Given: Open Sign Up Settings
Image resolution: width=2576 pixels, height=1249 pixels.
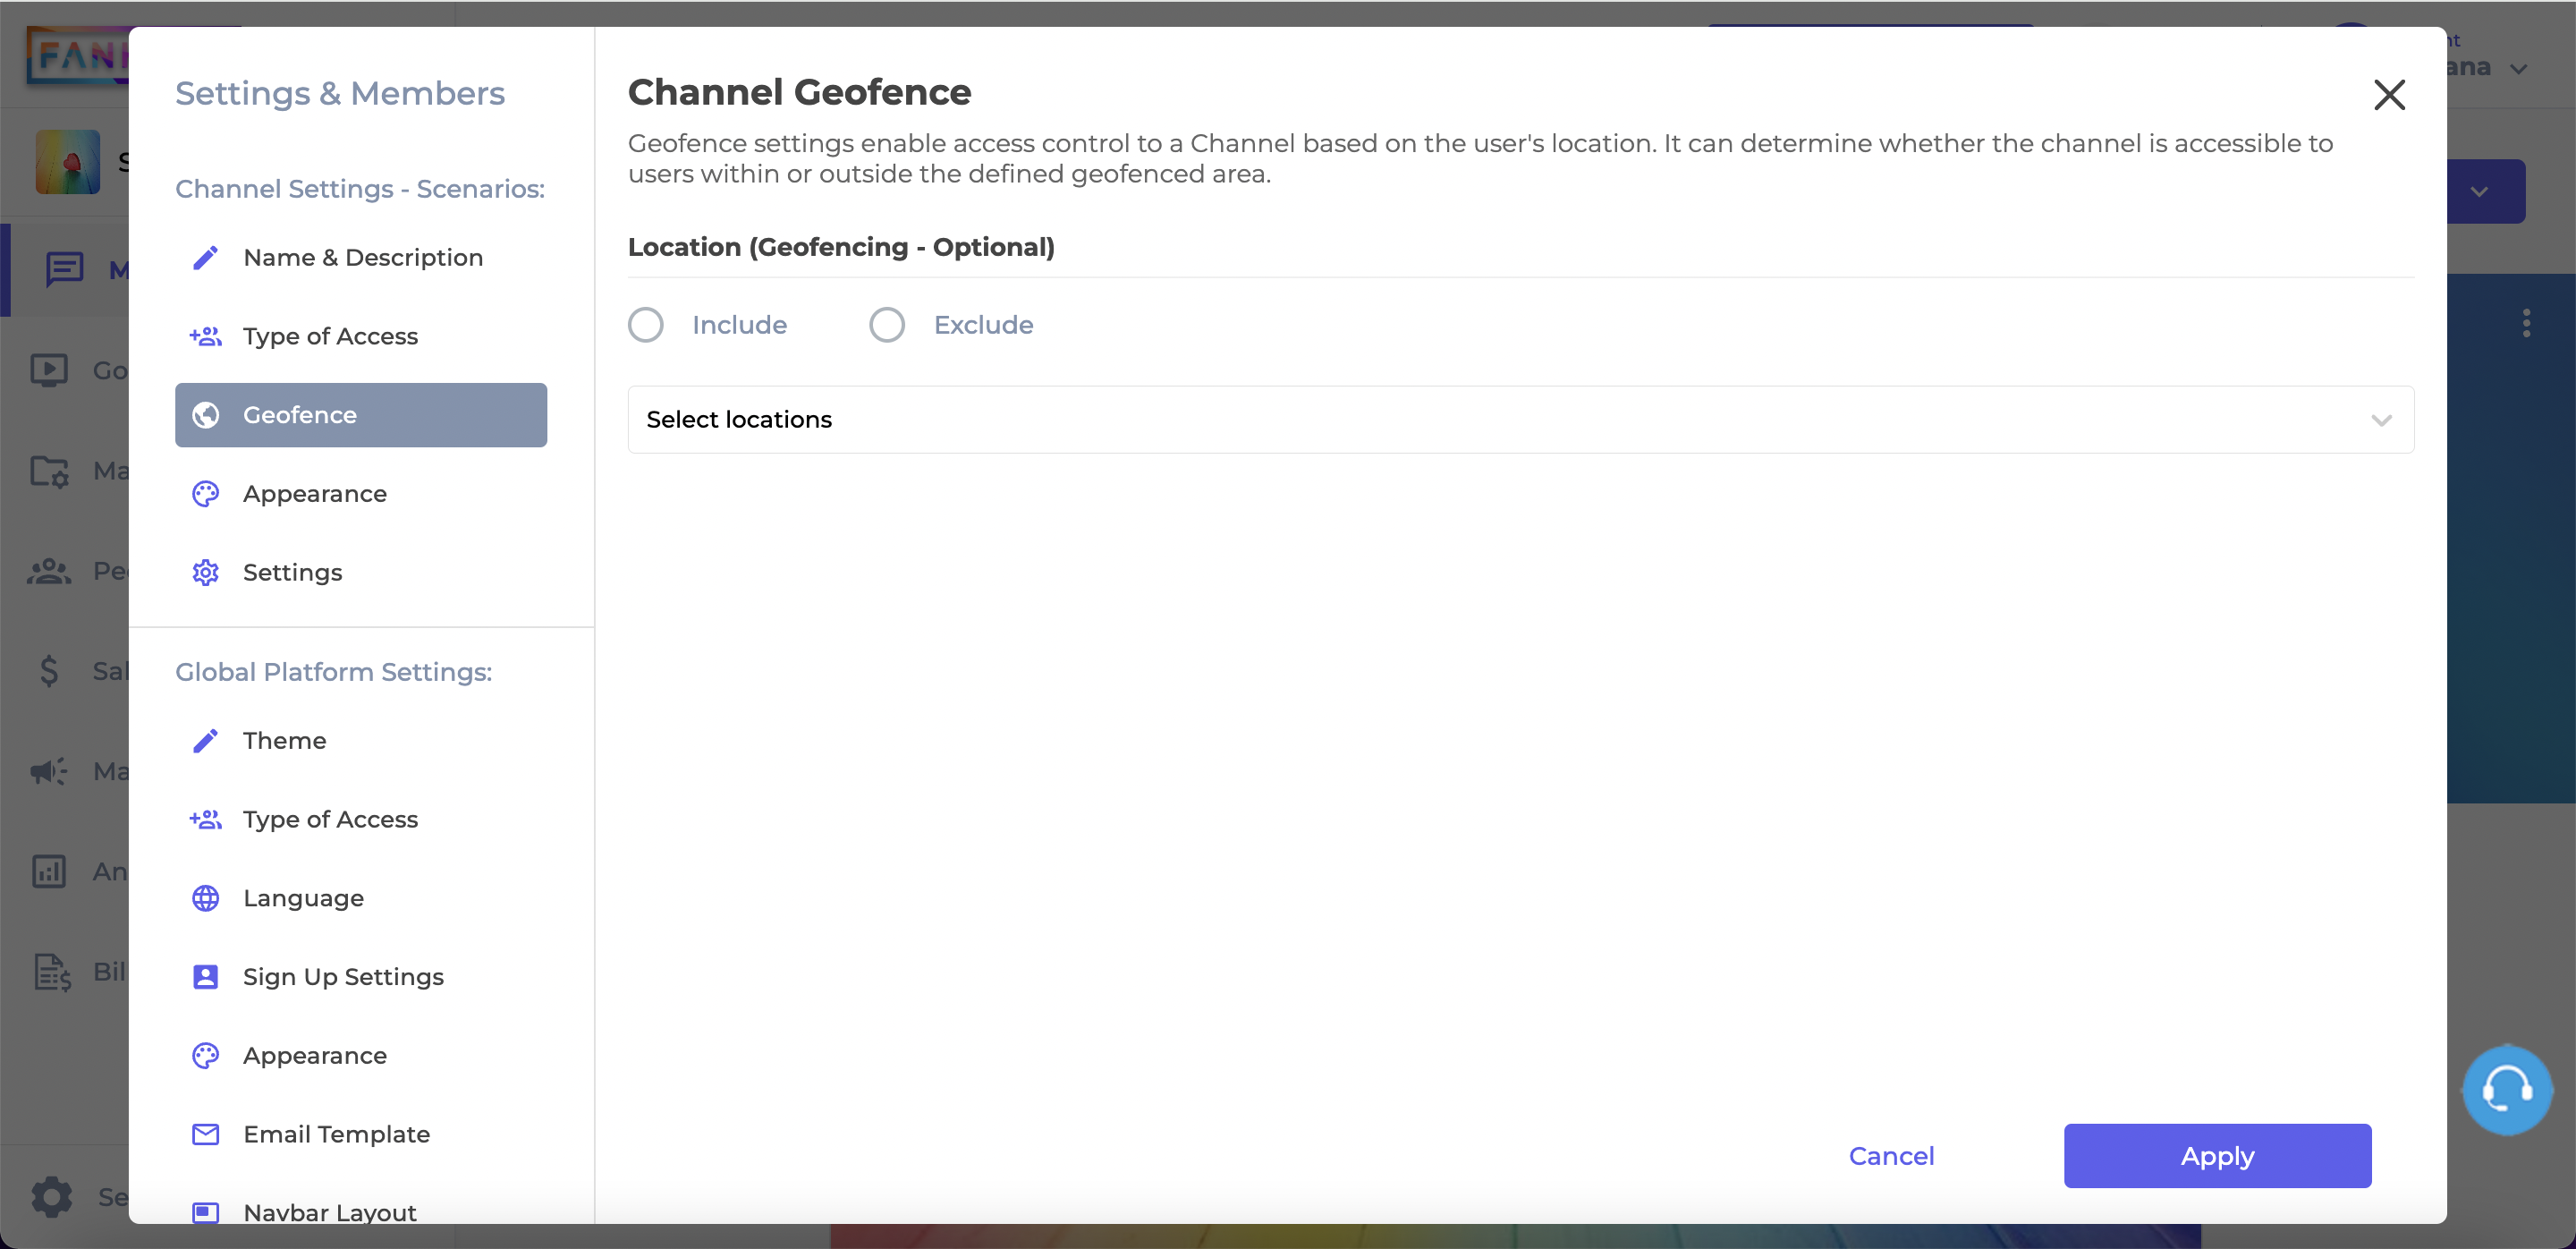Looking at the screenshot, I should (x=361, y=977).
